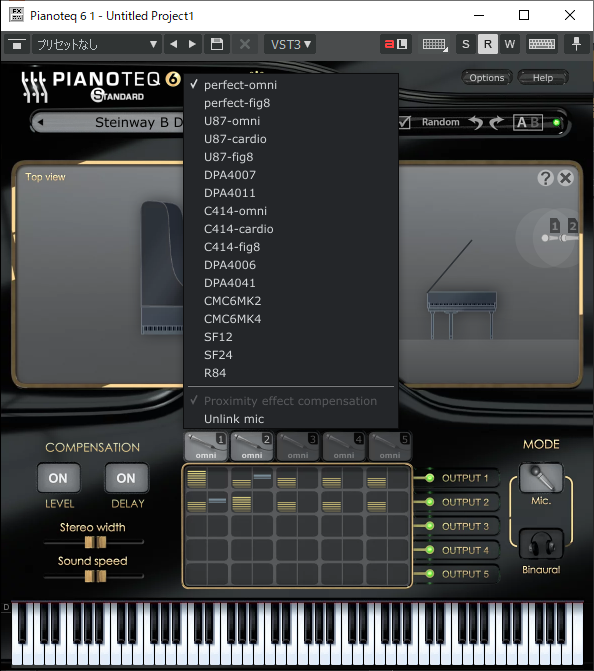Image resolution: width=594 pixels, height=671 pixels.
Task: Click the Random button
Action: 440,122
